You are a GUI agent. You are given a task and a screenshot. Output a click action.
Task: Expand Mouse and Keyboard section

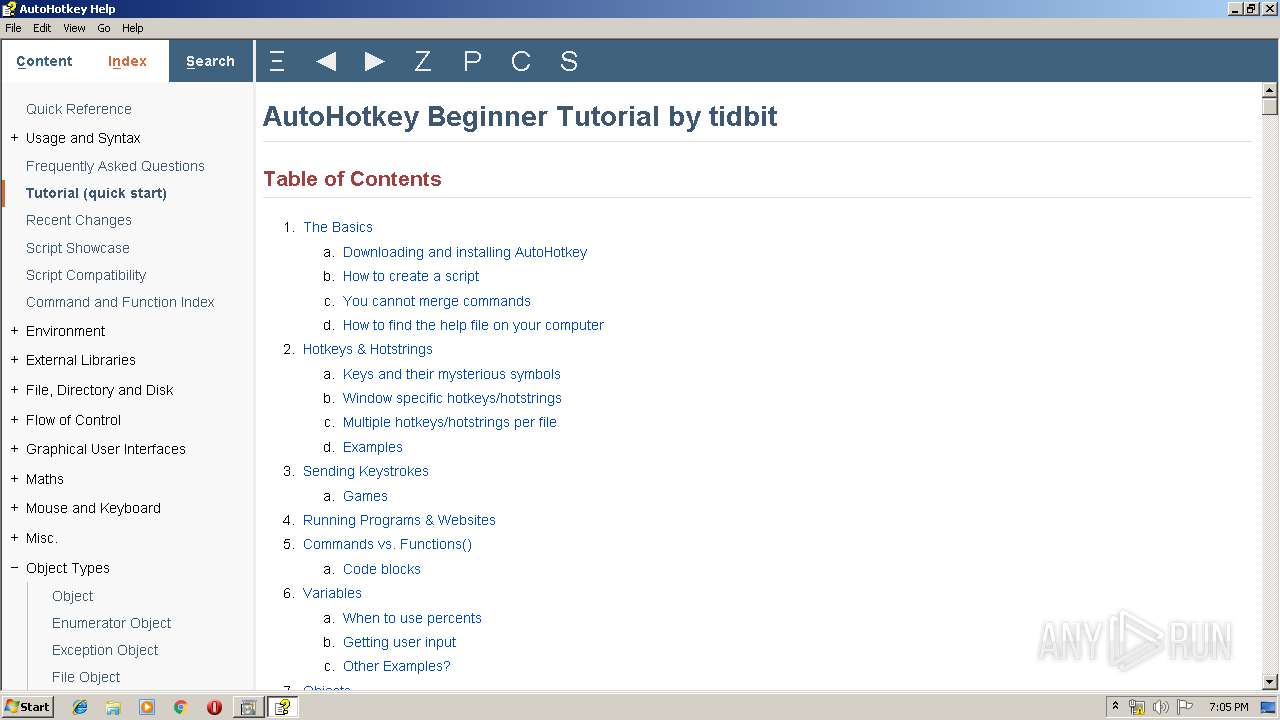coord(14,508)
